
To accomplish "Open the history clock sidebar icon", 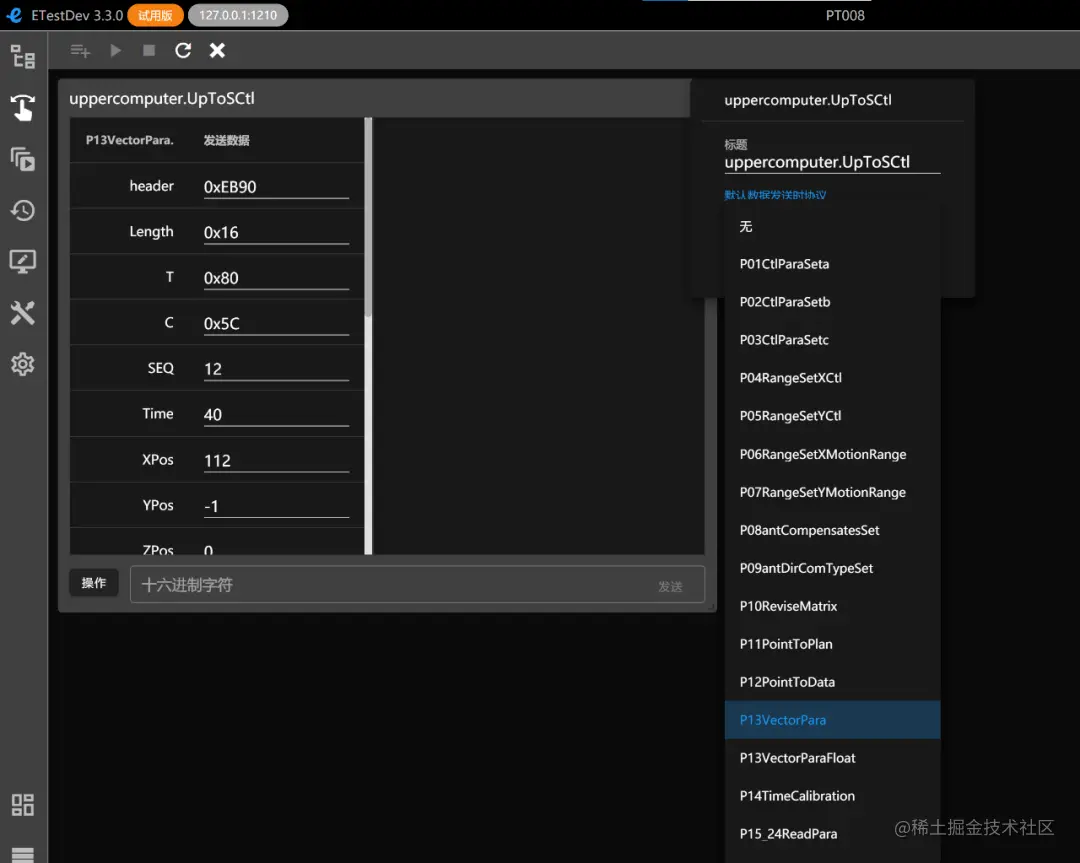I will tap(23, 210).
